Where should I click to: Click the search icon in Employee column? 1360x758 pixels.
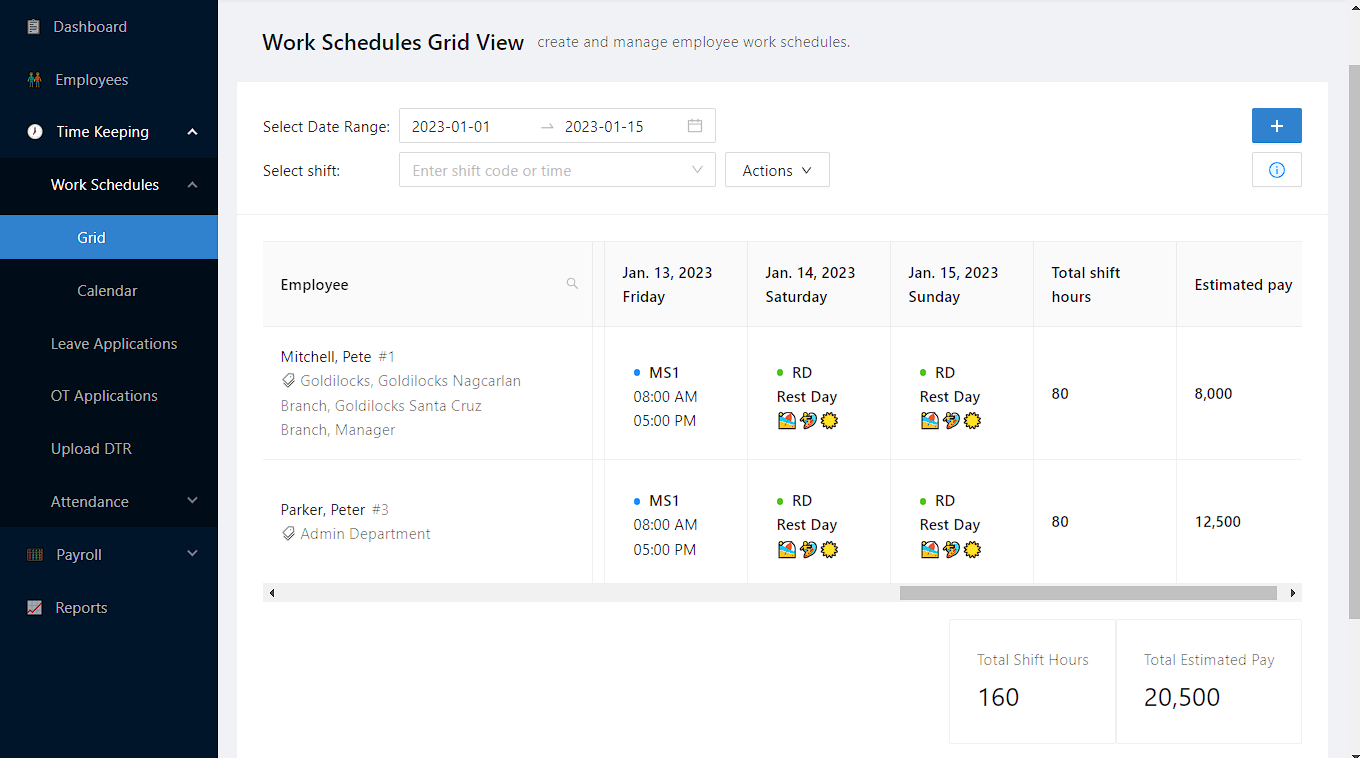(572, 284)
